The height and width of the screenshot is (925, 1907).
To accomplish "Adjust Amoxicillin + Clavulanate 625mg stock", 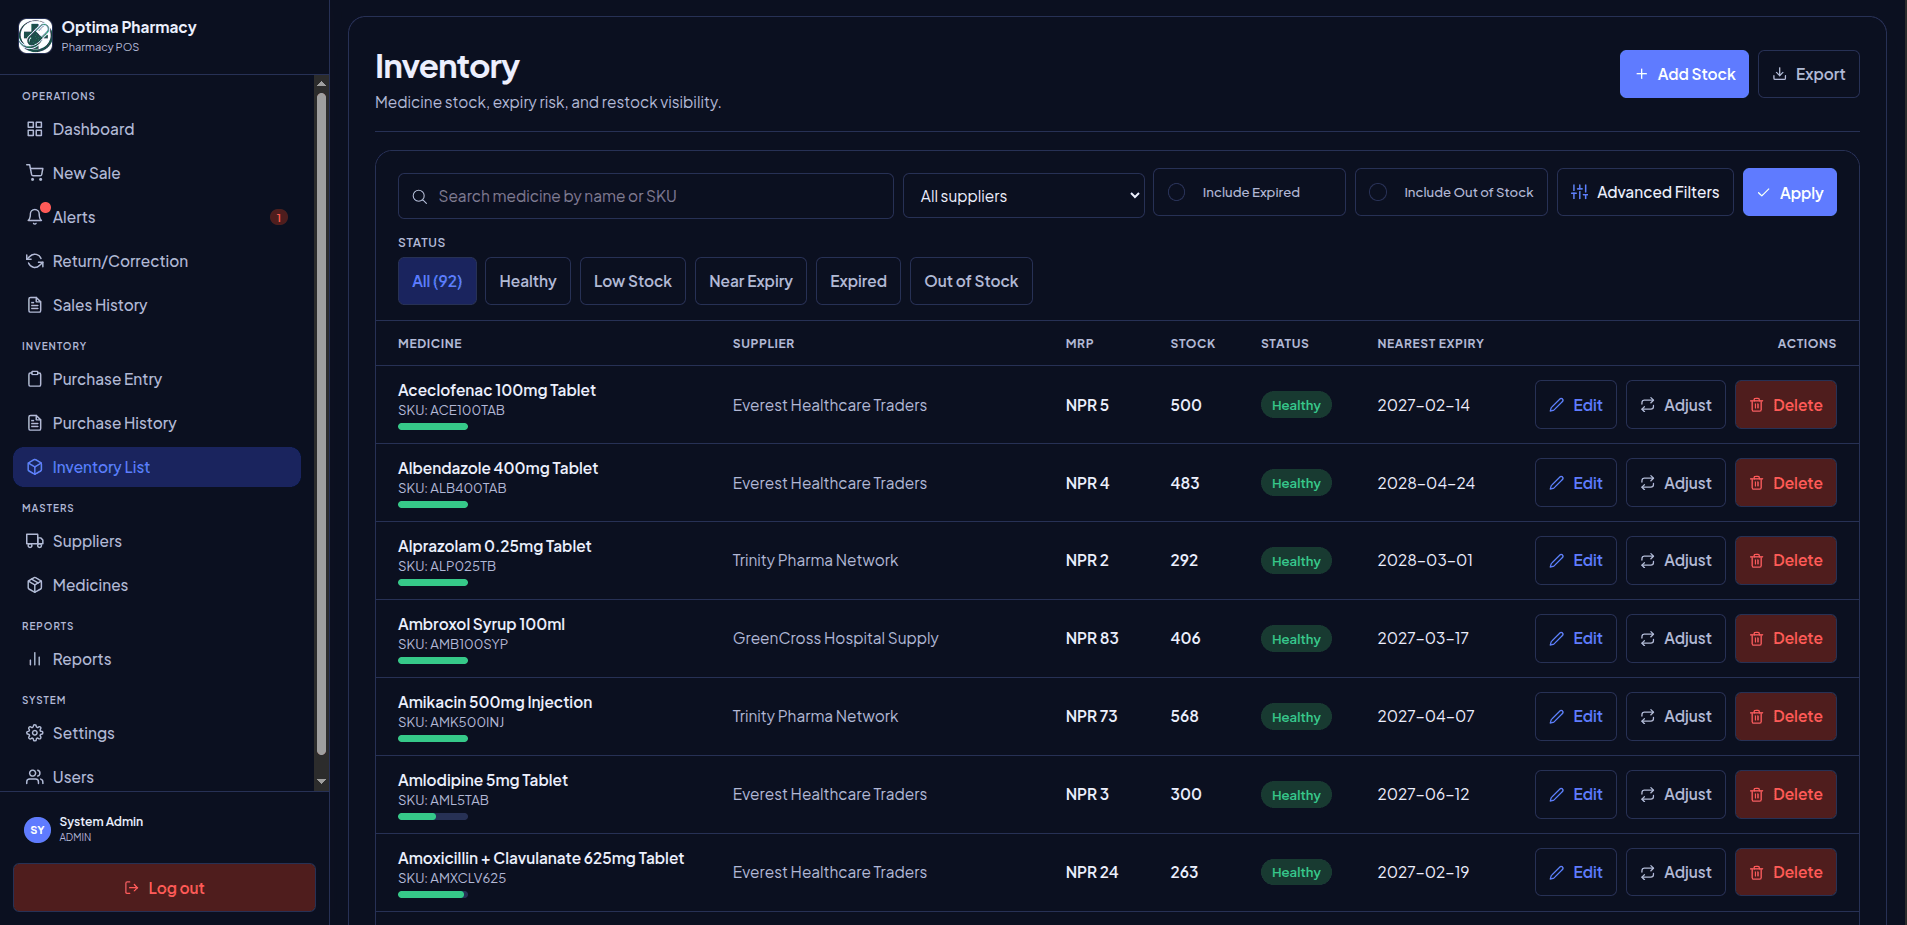I will [1675, 872].
